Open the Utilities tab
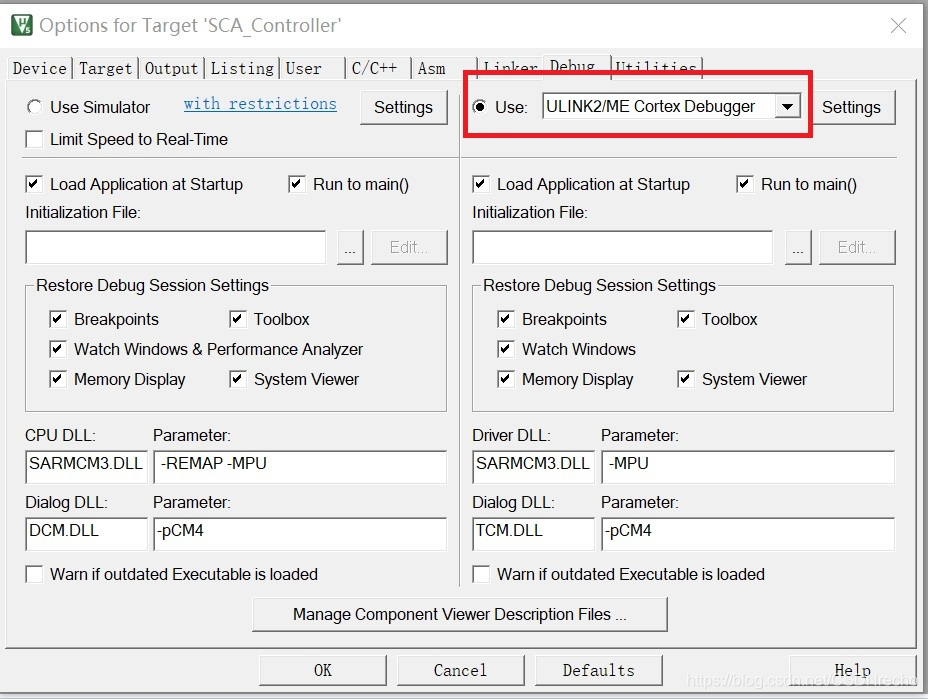This screenshot has width=928, height=699. (x=656, y=66)
